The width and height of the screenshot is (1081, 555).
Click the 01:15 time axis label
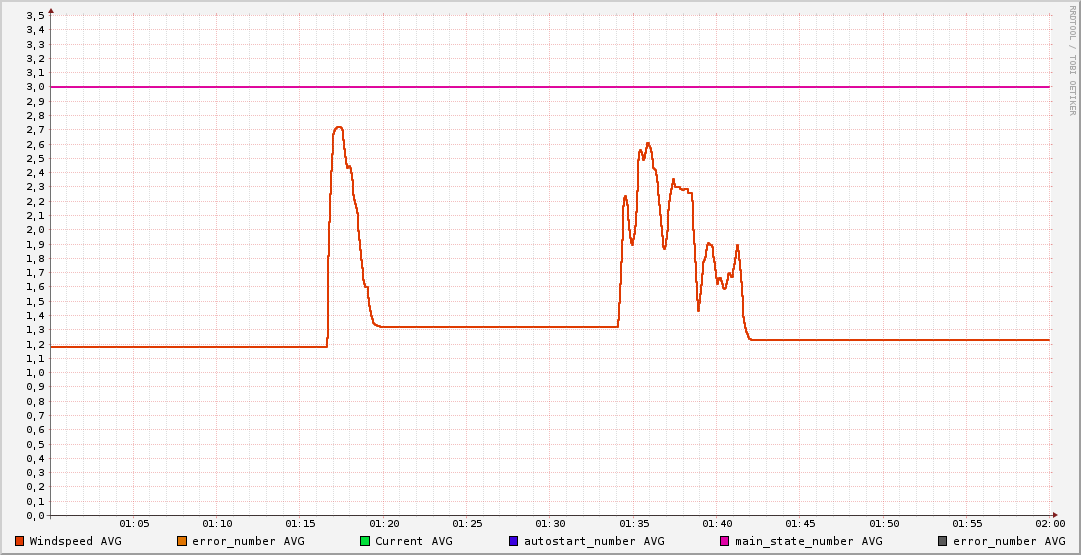(301, 525)
